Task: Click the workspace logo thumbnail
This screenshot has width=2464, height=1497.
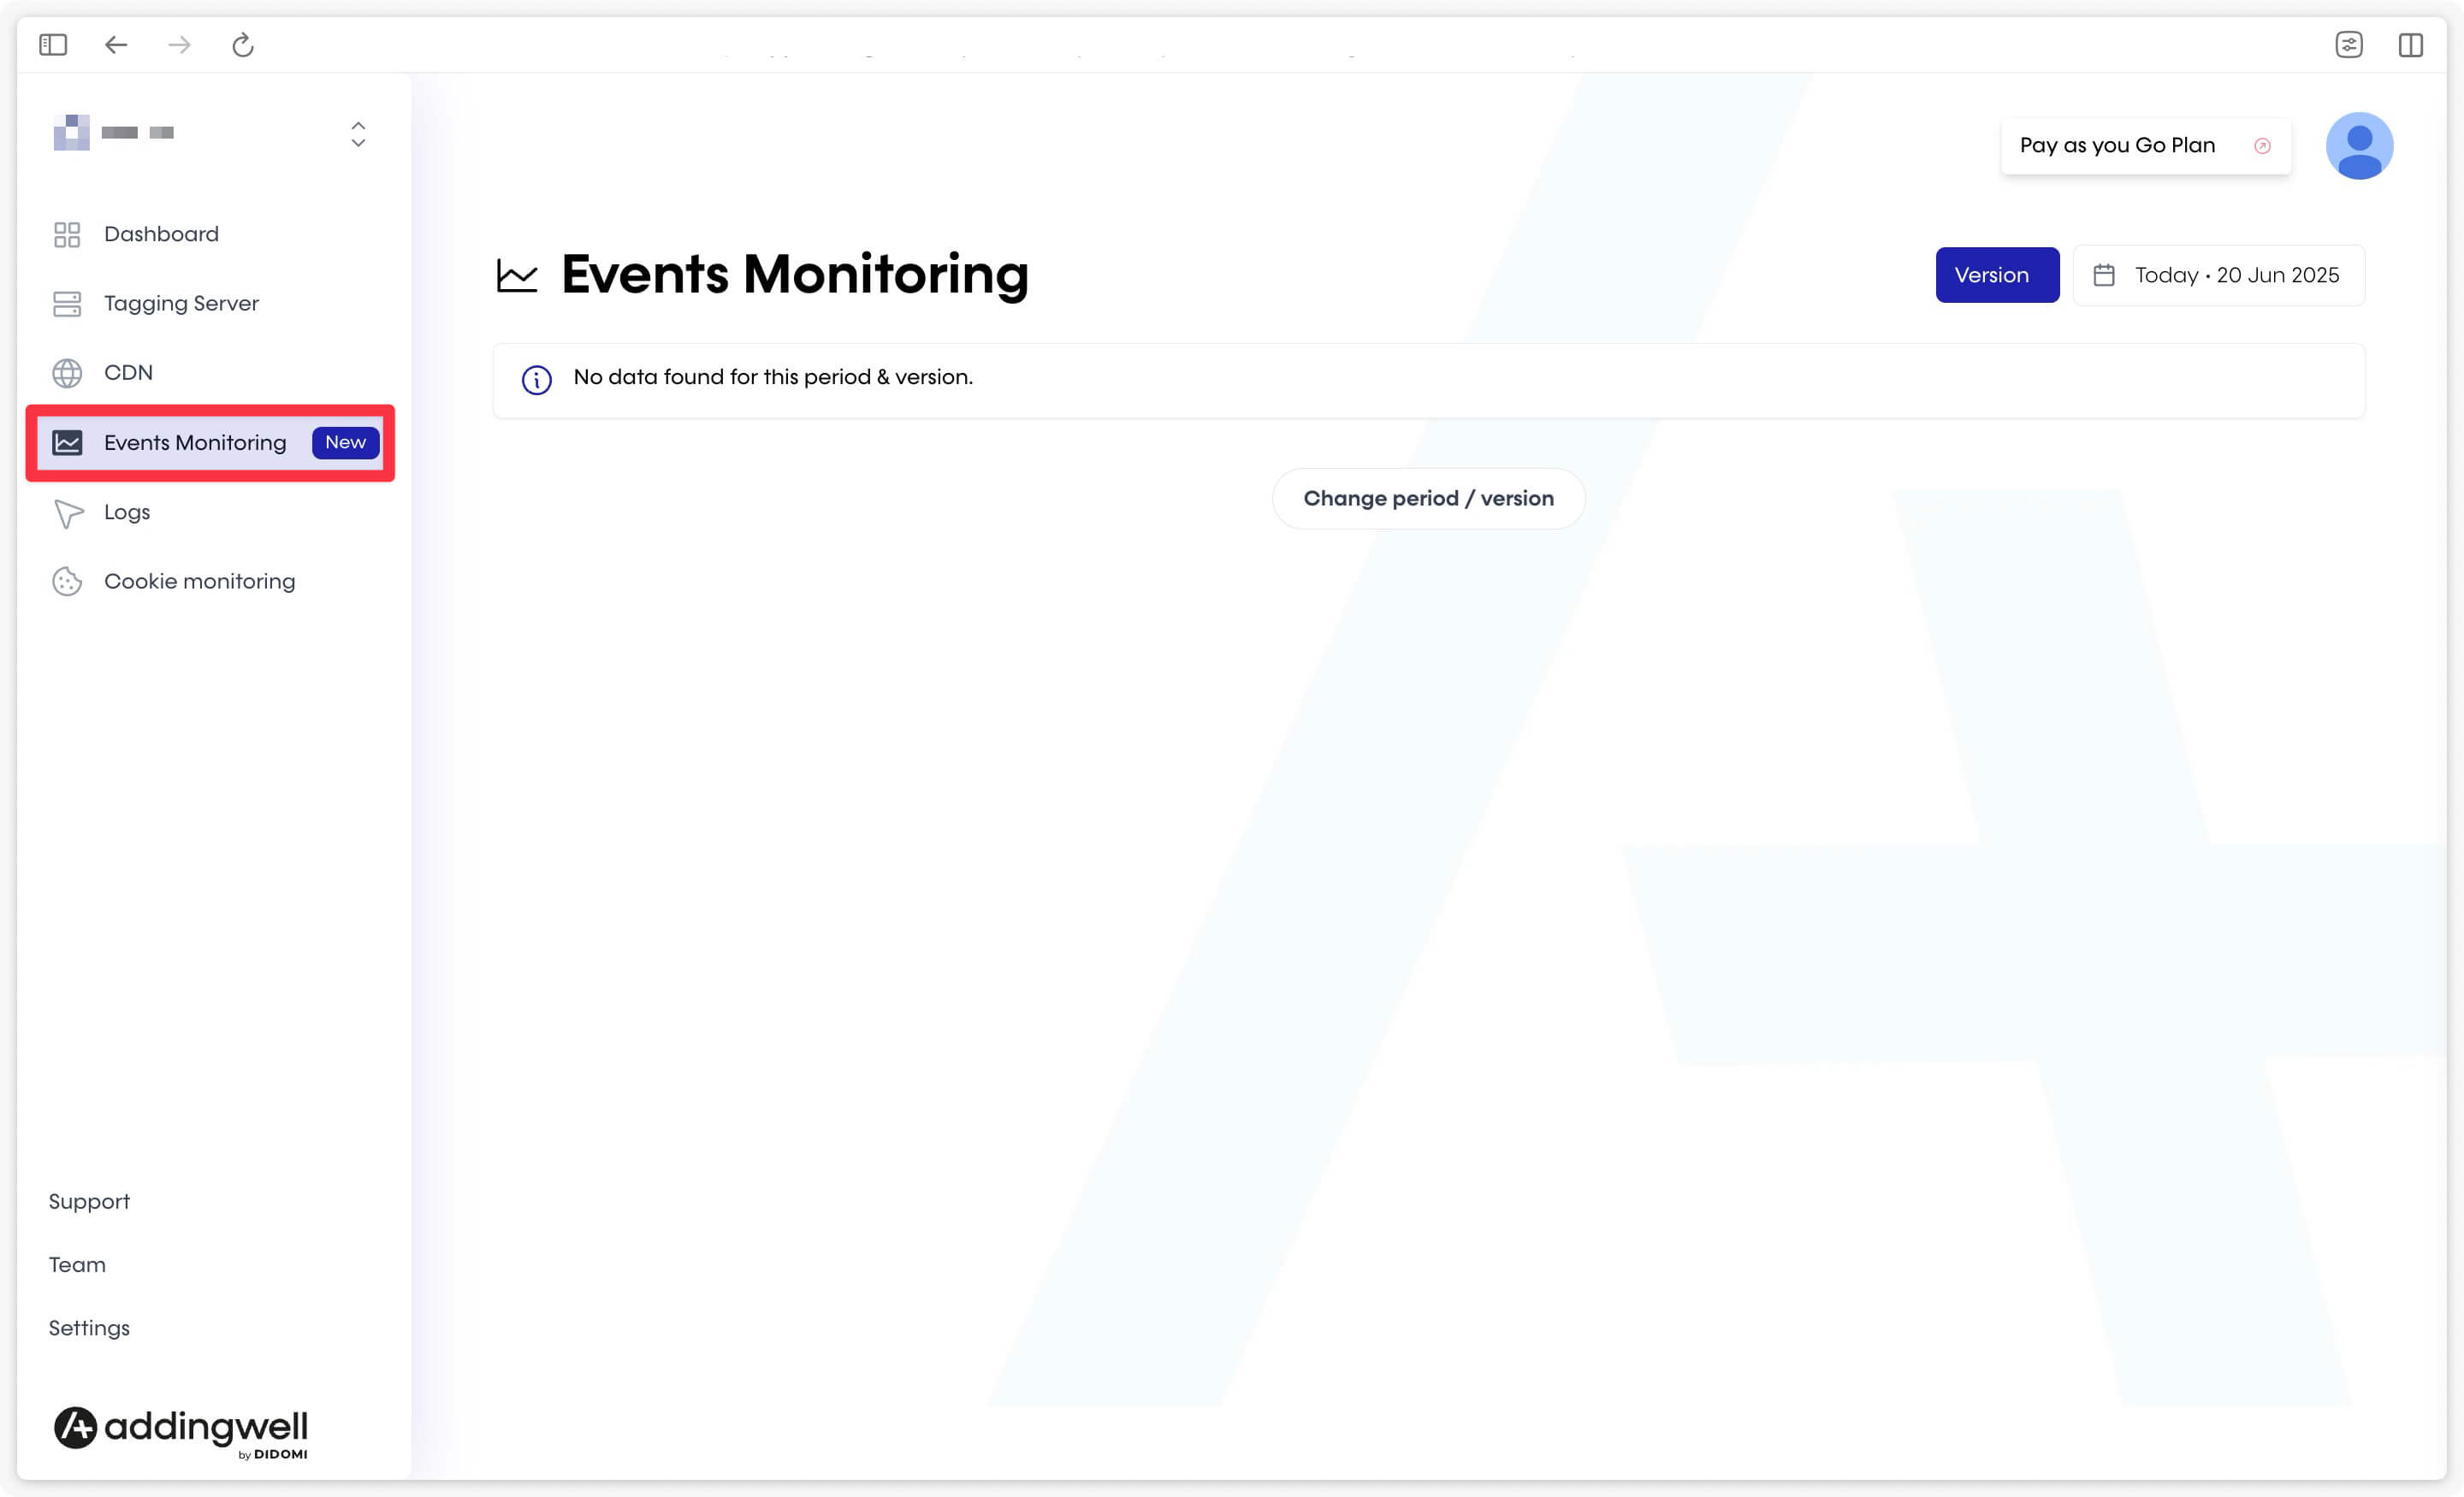Action: click(x=71, y=133)
